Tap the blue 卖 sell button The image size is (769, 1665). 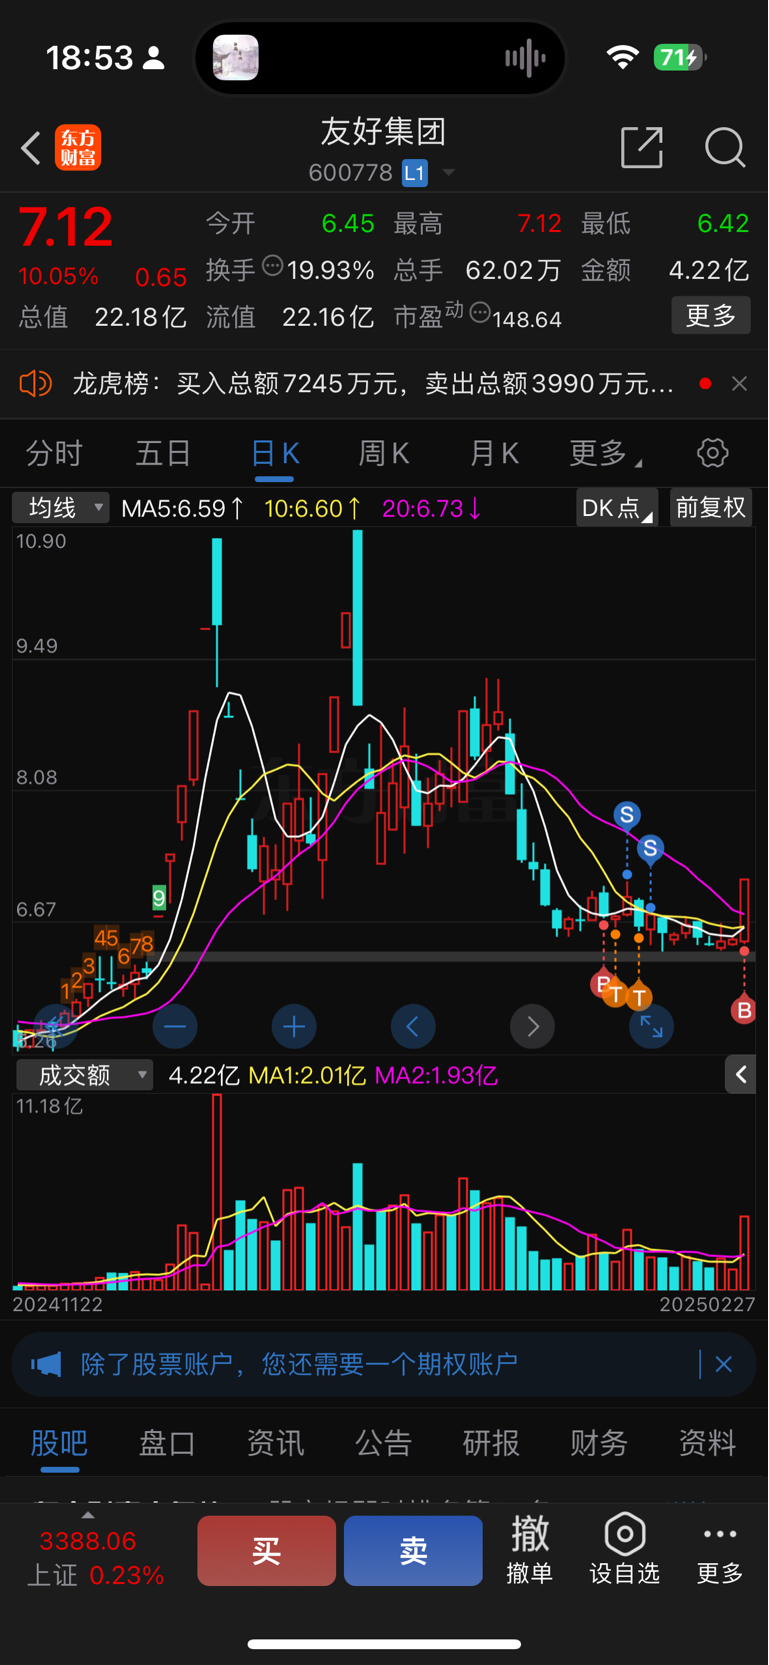pos(413,1551)
